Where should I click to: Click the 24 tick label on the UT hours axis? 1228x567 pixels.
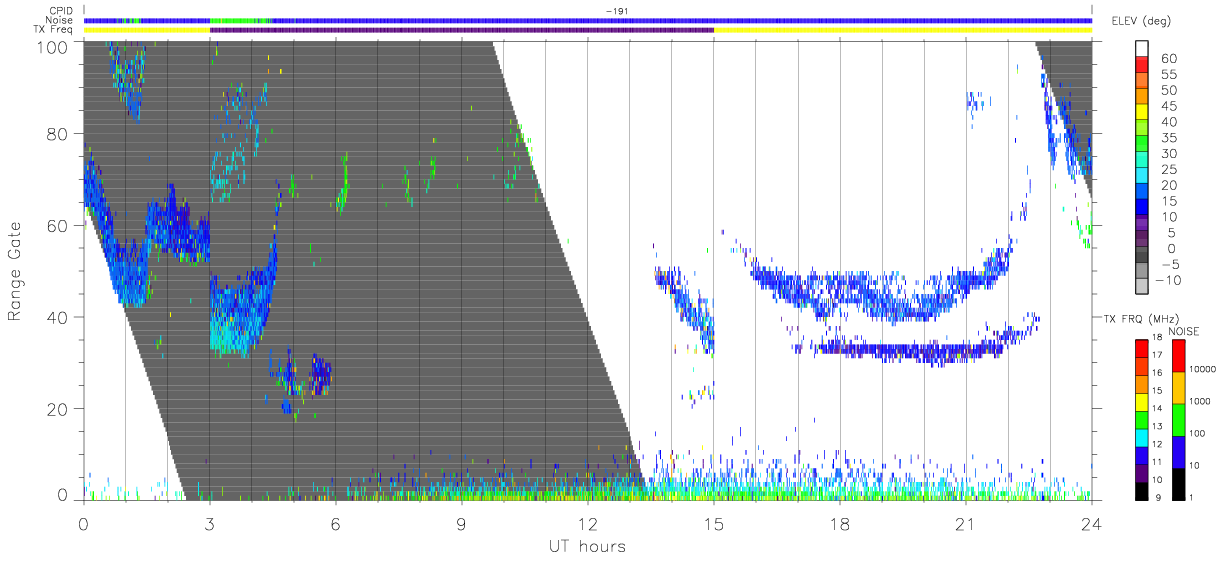1091,523
